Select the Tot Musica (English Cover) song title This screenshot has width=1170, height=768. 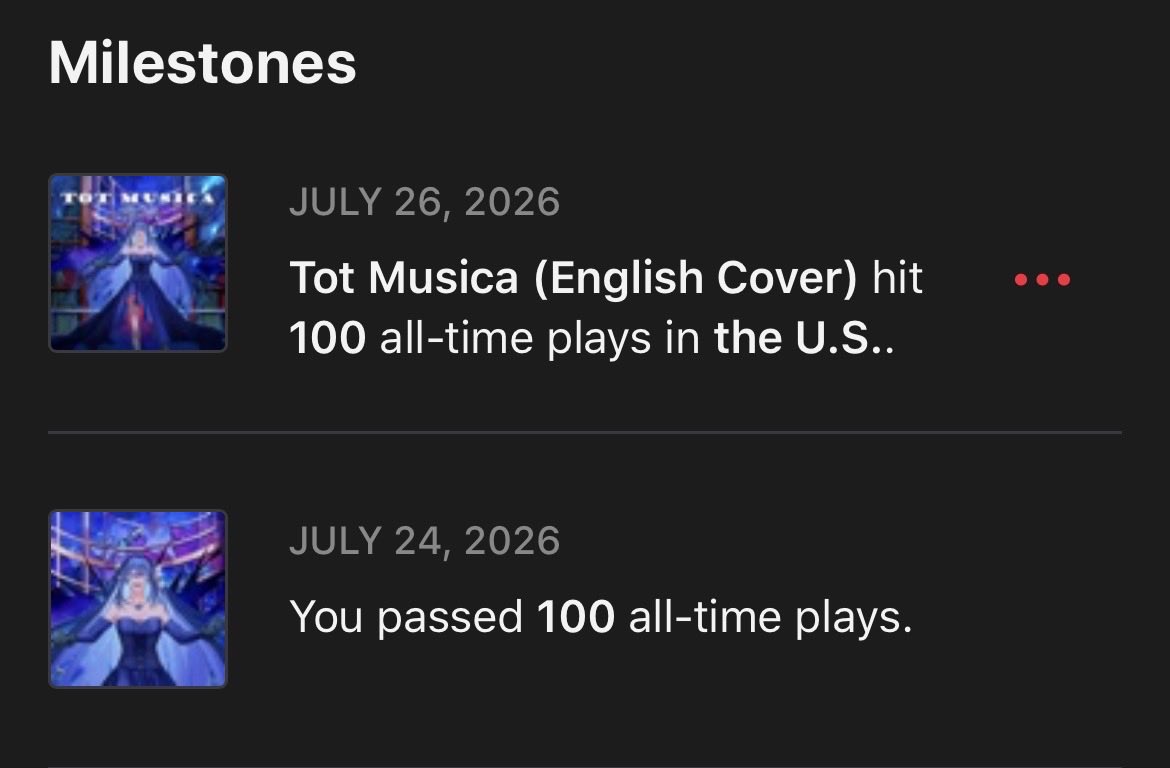(573, 278)
